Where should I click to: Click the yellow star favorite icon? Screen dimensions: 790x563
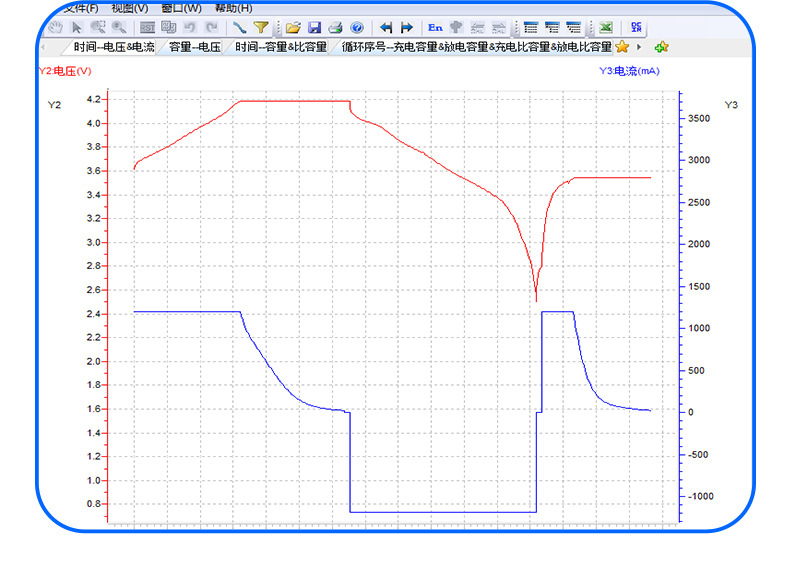click(622, 47)
